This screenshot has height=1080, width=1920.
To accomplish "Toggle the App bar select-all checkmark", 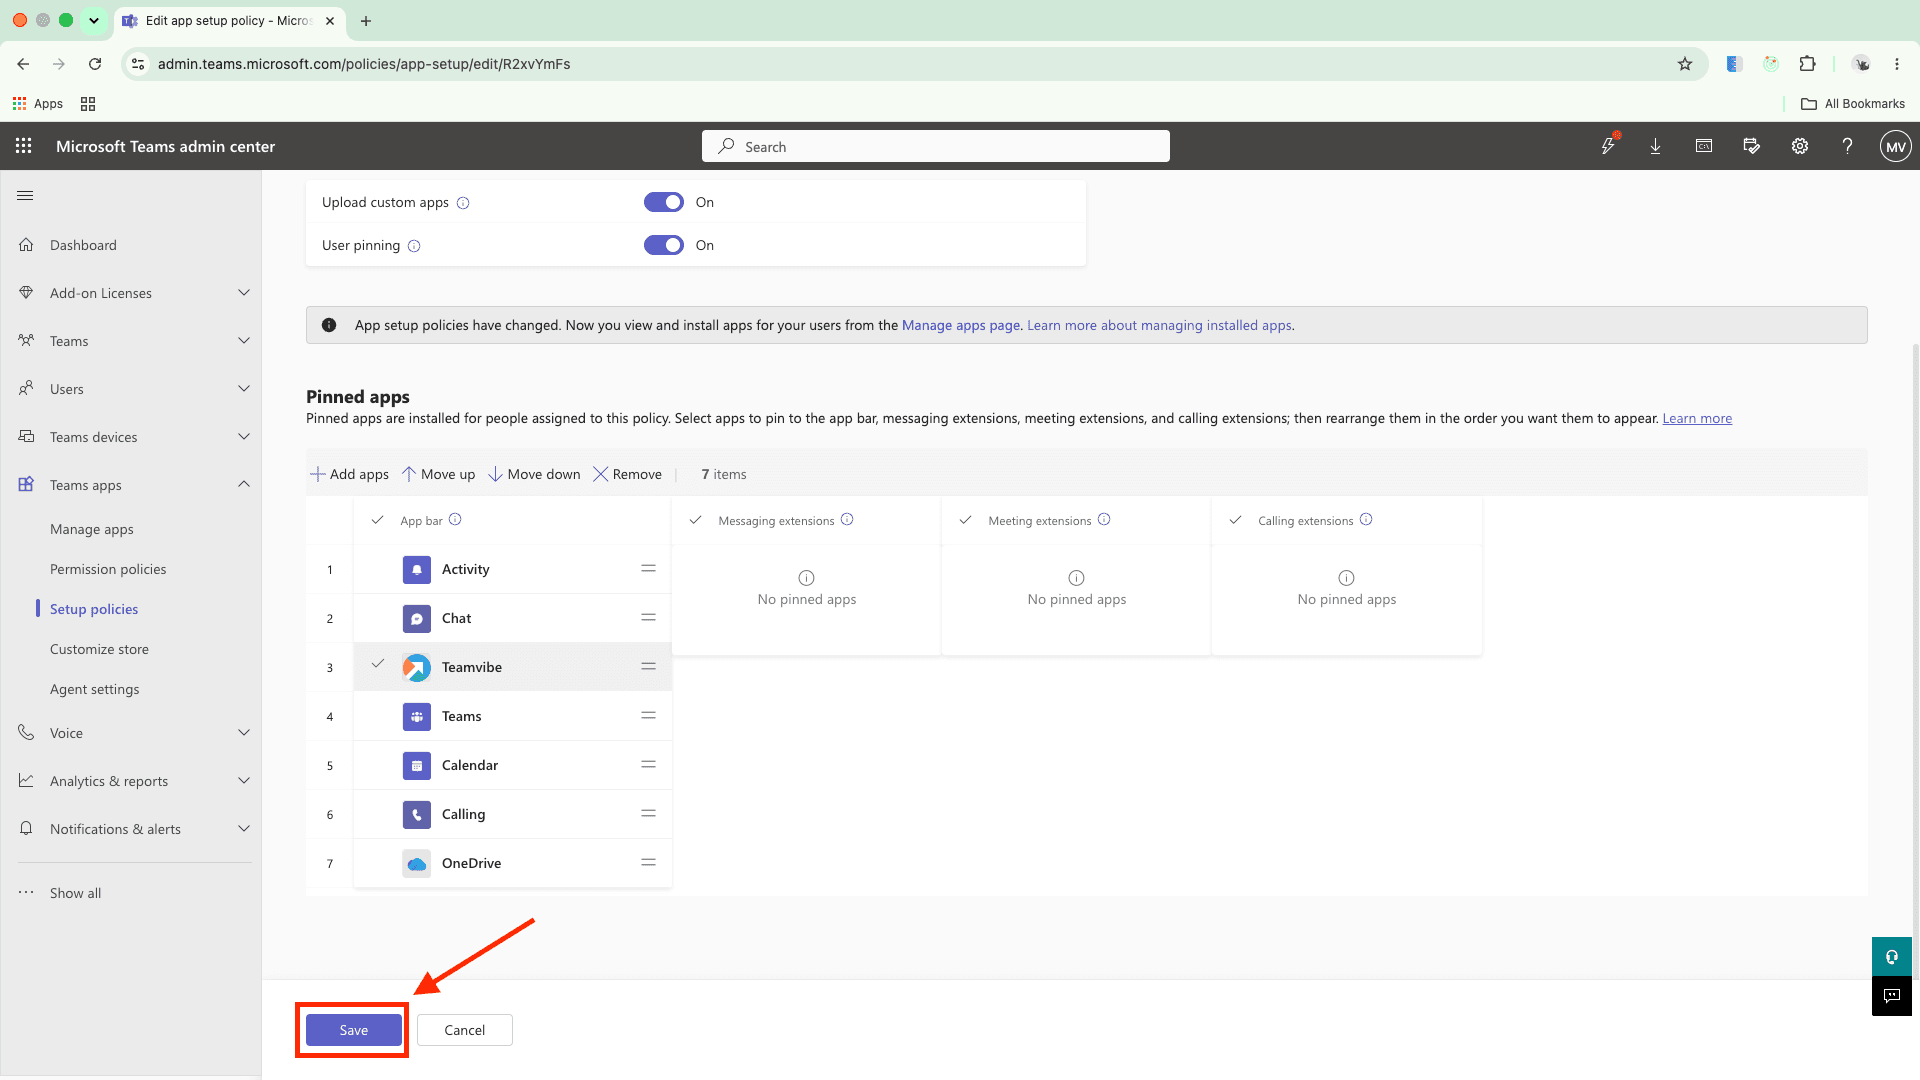I will point(378,520).
